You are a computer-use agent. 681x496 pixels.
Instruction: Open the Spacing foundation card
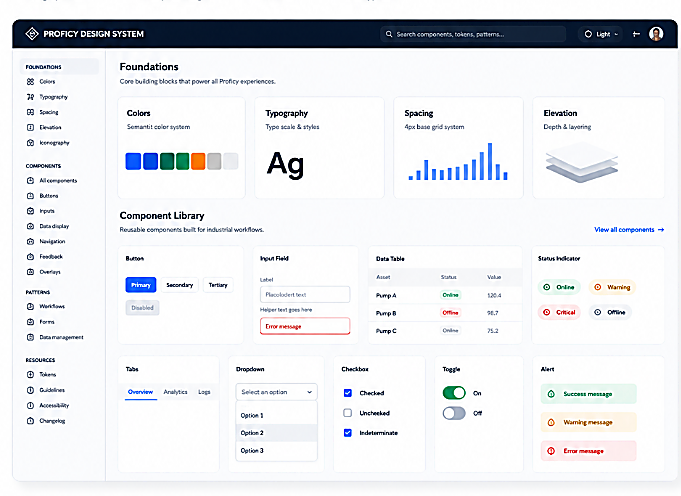click(458, 148)
